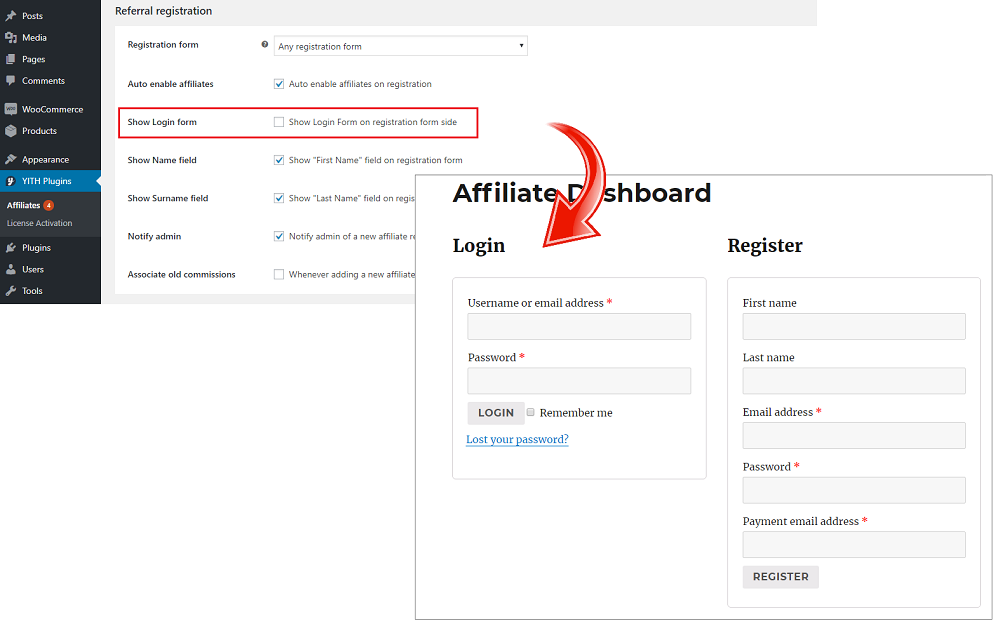Viewport: 1000px width, 626px height.
Task: Toggle the Remember me checkbox
Action: pos(531,412)
